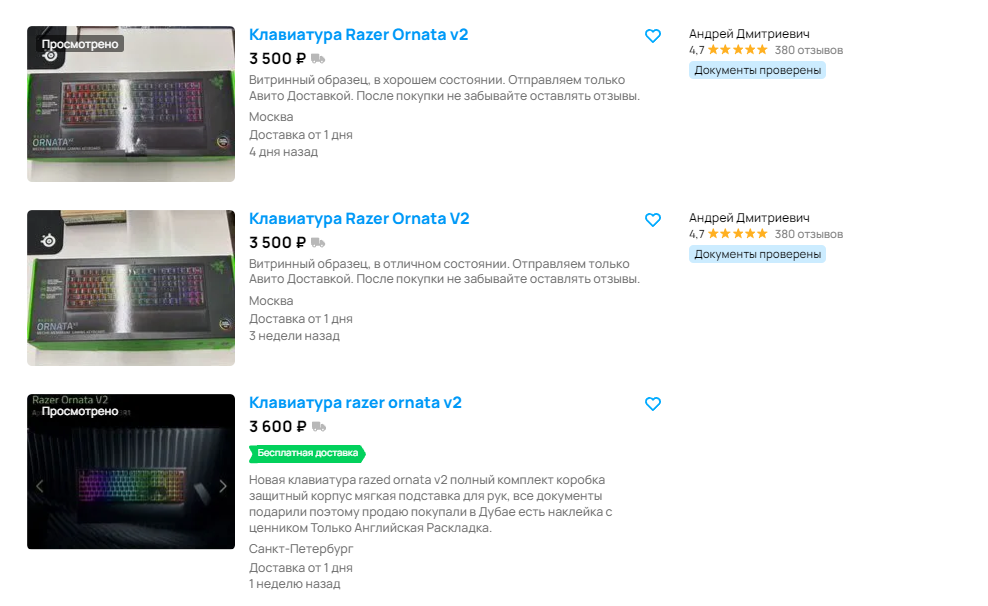Toggle heart on 3 600 ₽ listing
This screenshot has height=606, width=988.
[x=653, y=404]
